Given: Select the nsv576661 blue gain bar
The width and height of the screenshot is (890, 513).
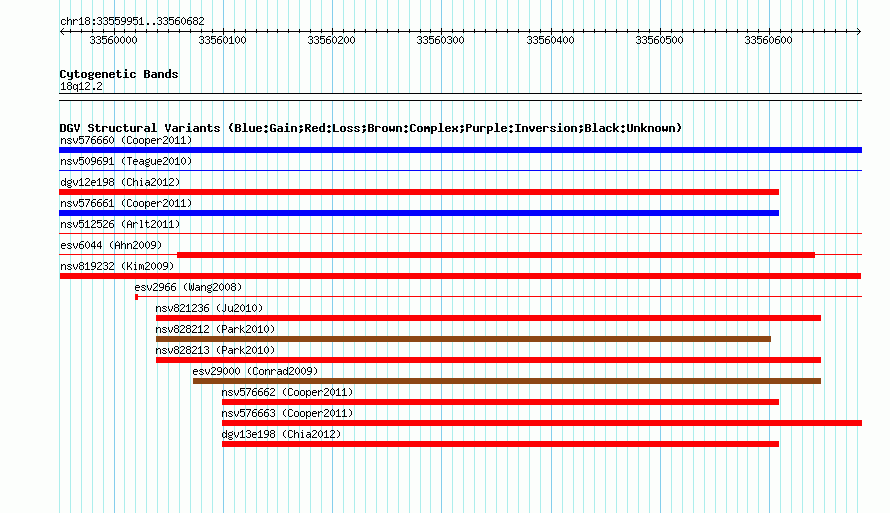Looking at the screenshot, I should [419, 213].
